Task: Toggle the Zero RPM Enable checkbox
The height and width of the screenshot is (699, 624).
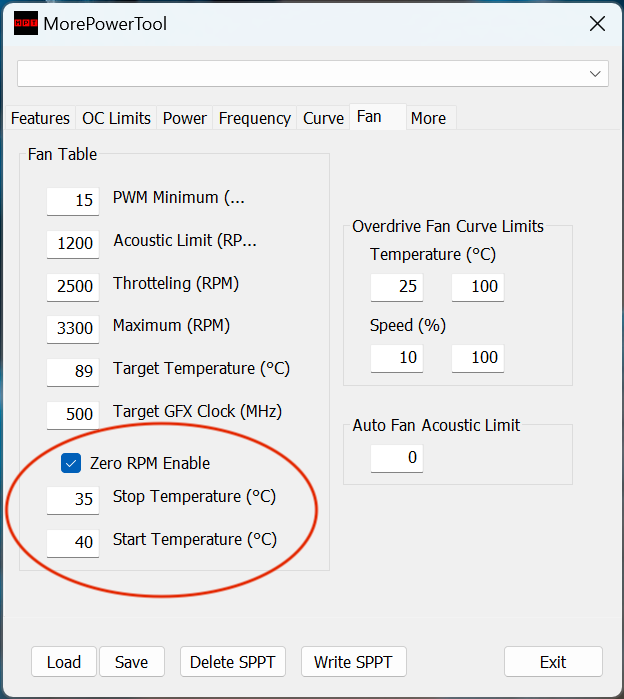Action: [71, 463]
